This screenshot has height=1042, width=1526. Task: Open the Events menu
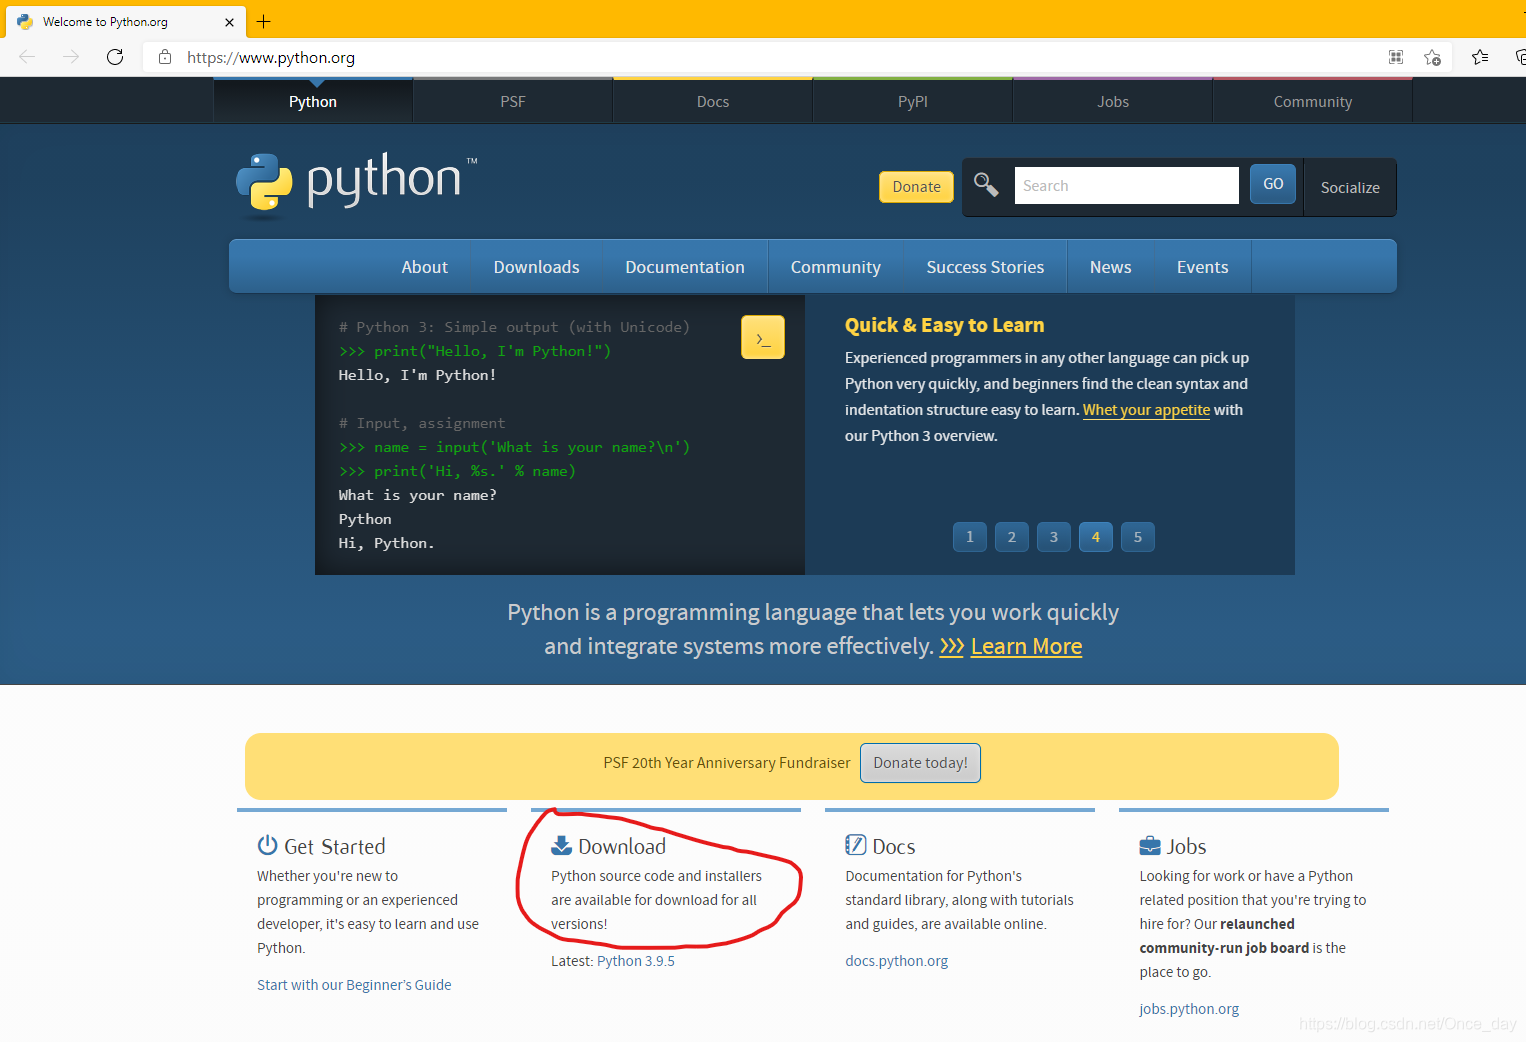[1203, 267]
